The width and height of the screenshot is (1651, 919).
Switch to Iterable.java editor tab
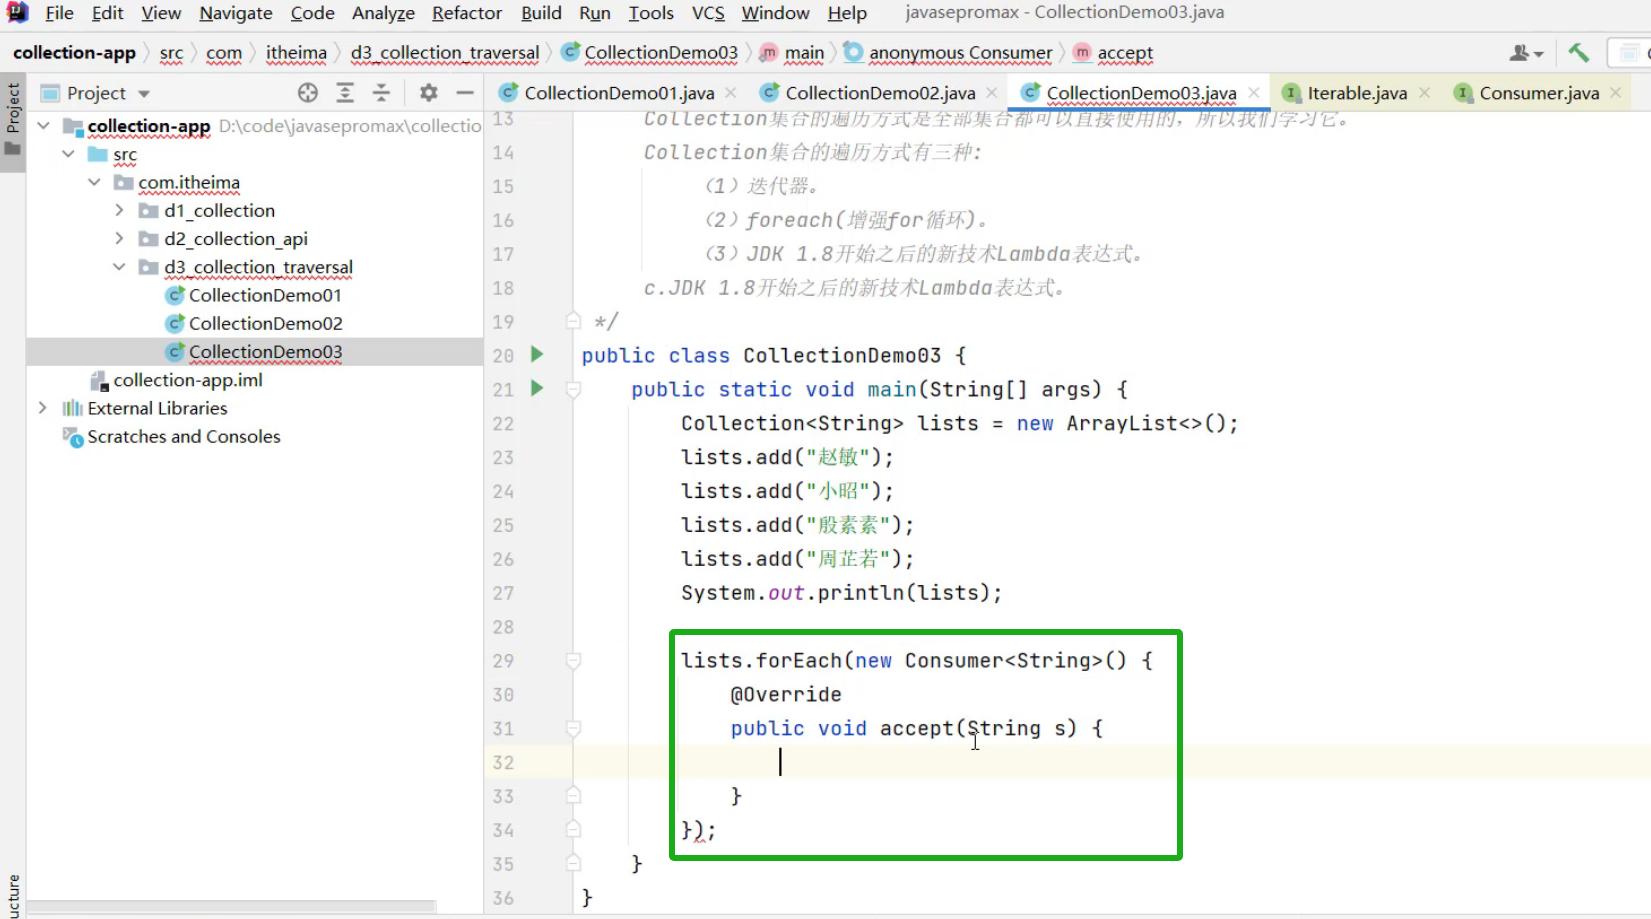[1357, 93]
